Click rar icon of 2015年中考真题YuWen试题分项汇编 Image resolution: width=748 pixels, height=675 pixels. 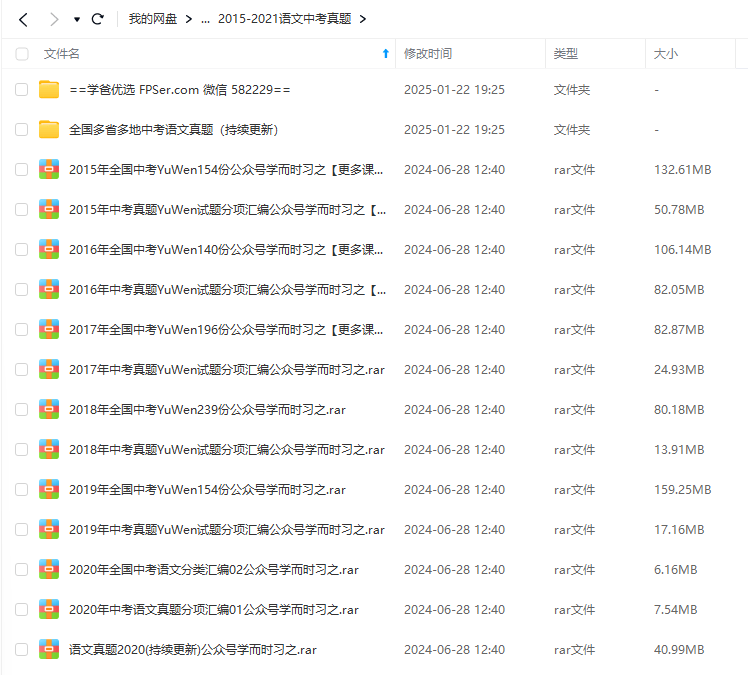pyautogui.click(x=49, y=209)
